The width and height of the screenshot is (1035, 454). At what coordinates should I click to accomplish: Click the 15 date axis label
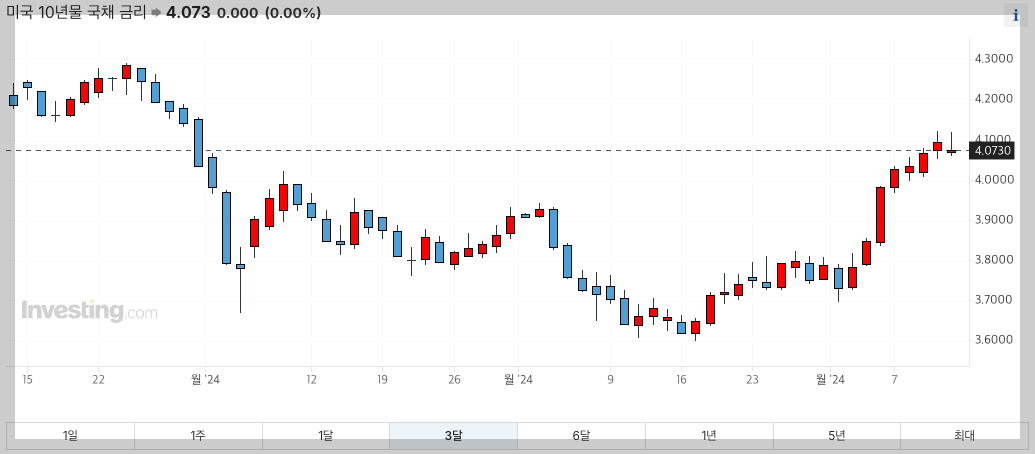tap(27, 379)
